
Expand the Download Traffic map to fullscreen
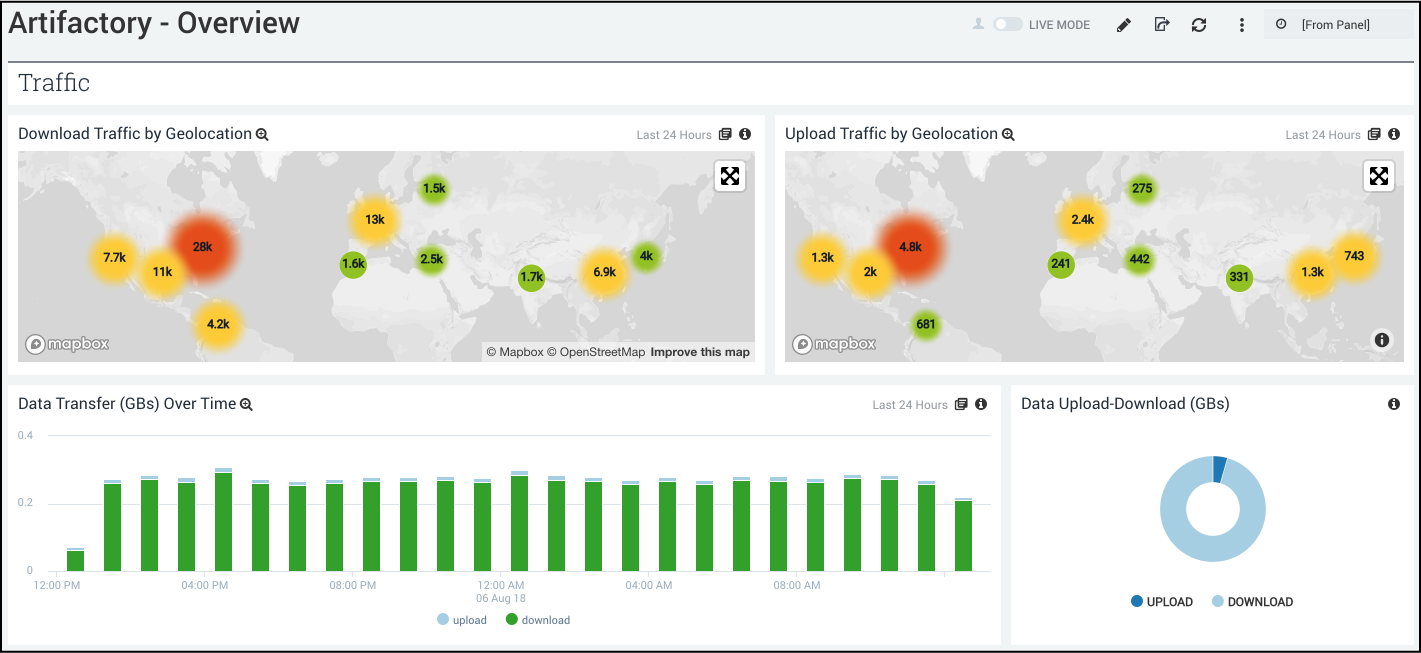click(730, 177)
